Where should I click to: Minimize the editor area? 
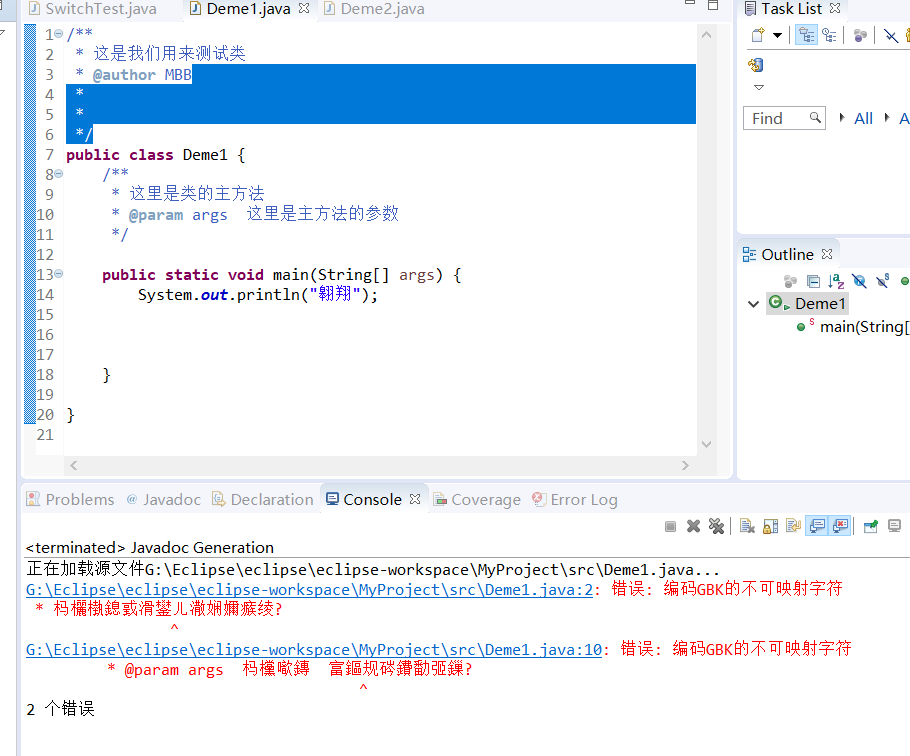689,3
